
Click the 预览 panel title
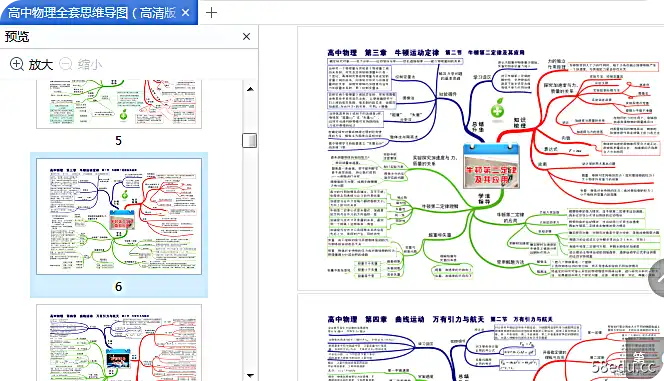pos(17,37)
